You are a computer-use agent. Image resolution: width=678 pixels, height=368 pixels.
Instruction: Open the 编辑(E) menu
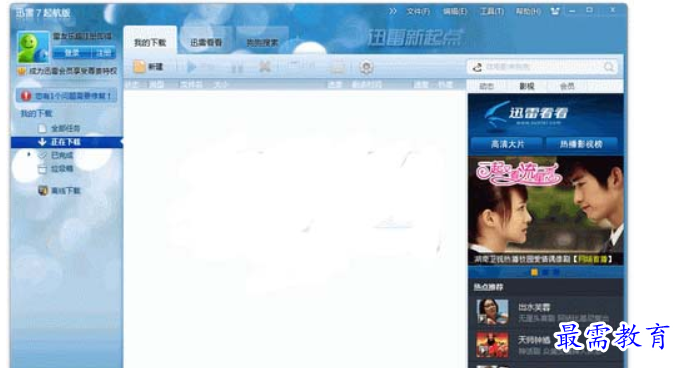[x=455, y=11]
